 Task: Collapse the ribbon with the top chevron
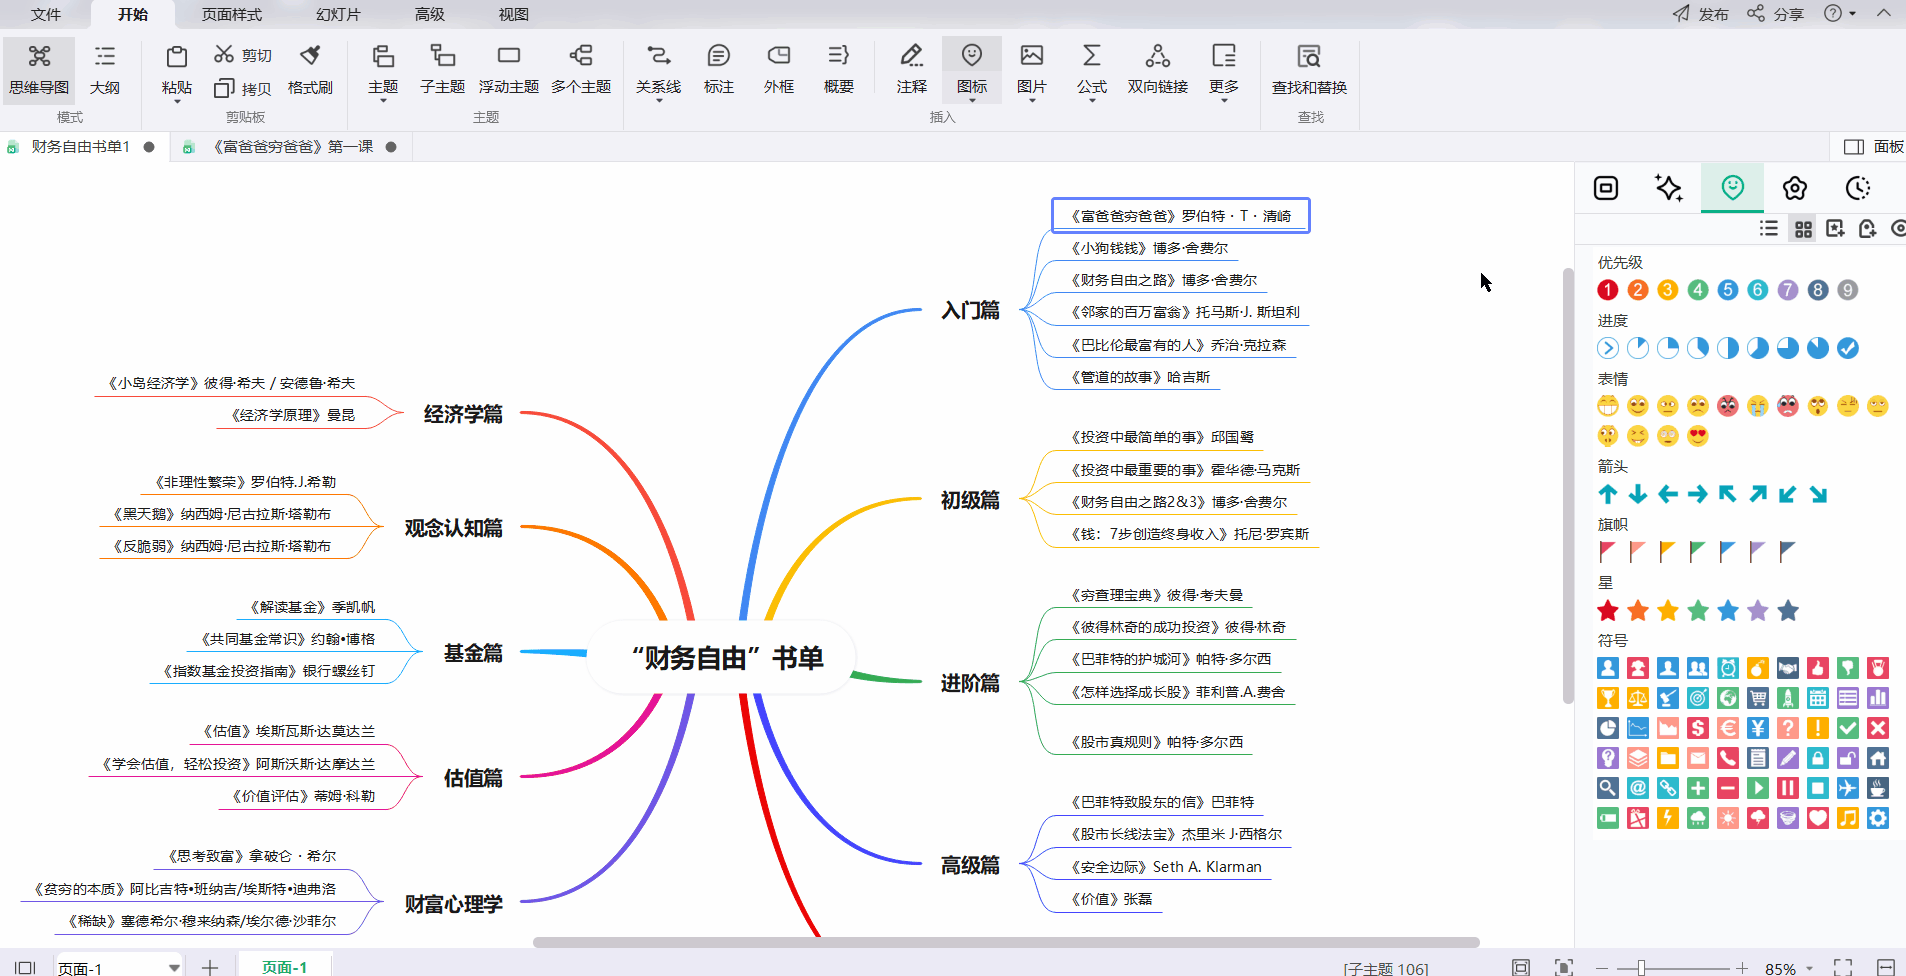coord(1884,14)
